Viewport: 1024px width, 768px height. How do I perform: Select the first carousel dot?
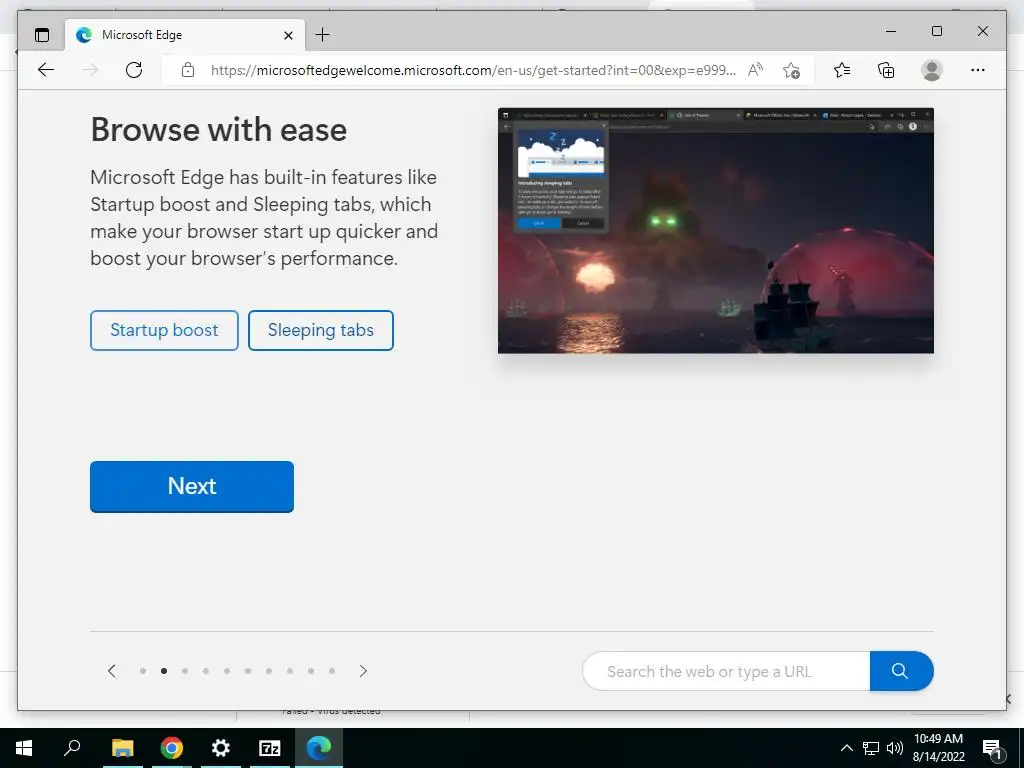click(142, 671)
